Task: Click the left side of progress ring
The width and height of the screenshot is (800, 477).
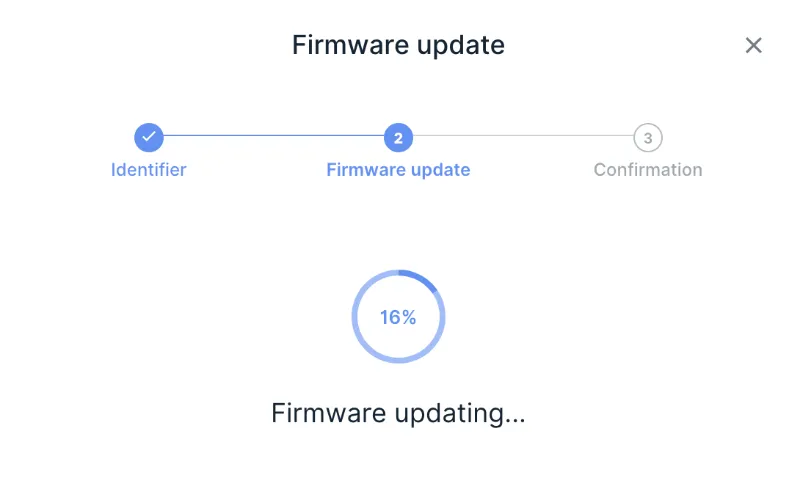Action: click(x=355, y=317)
